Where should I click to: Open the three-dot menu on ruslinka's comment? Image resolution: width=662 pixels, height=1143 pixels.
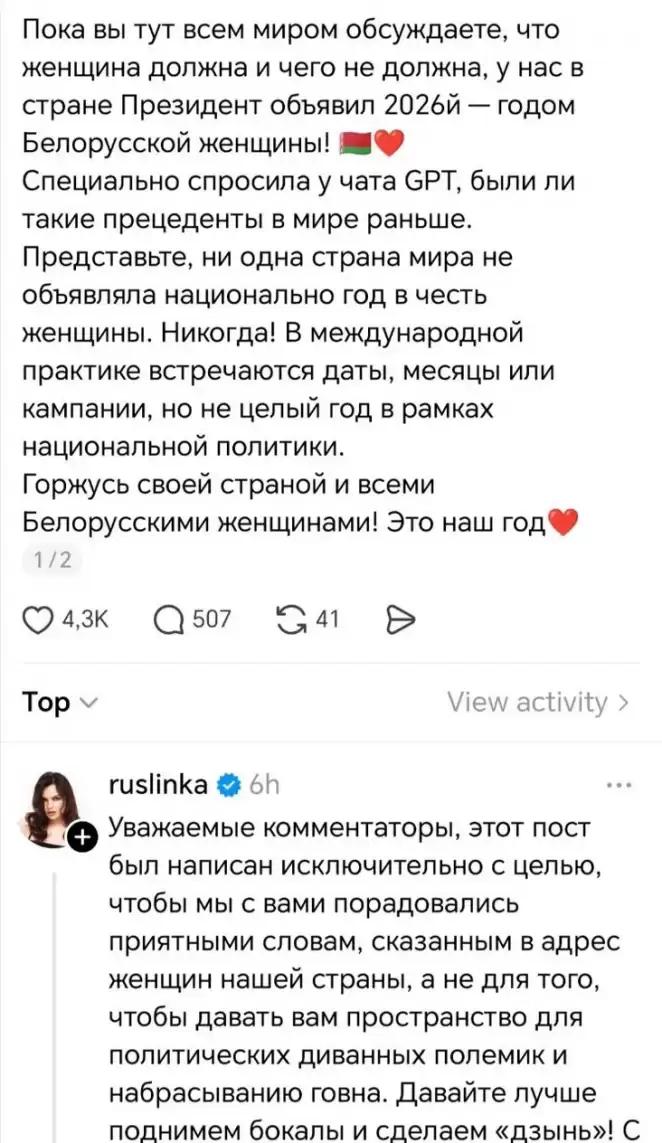click(x=619, y=786)
